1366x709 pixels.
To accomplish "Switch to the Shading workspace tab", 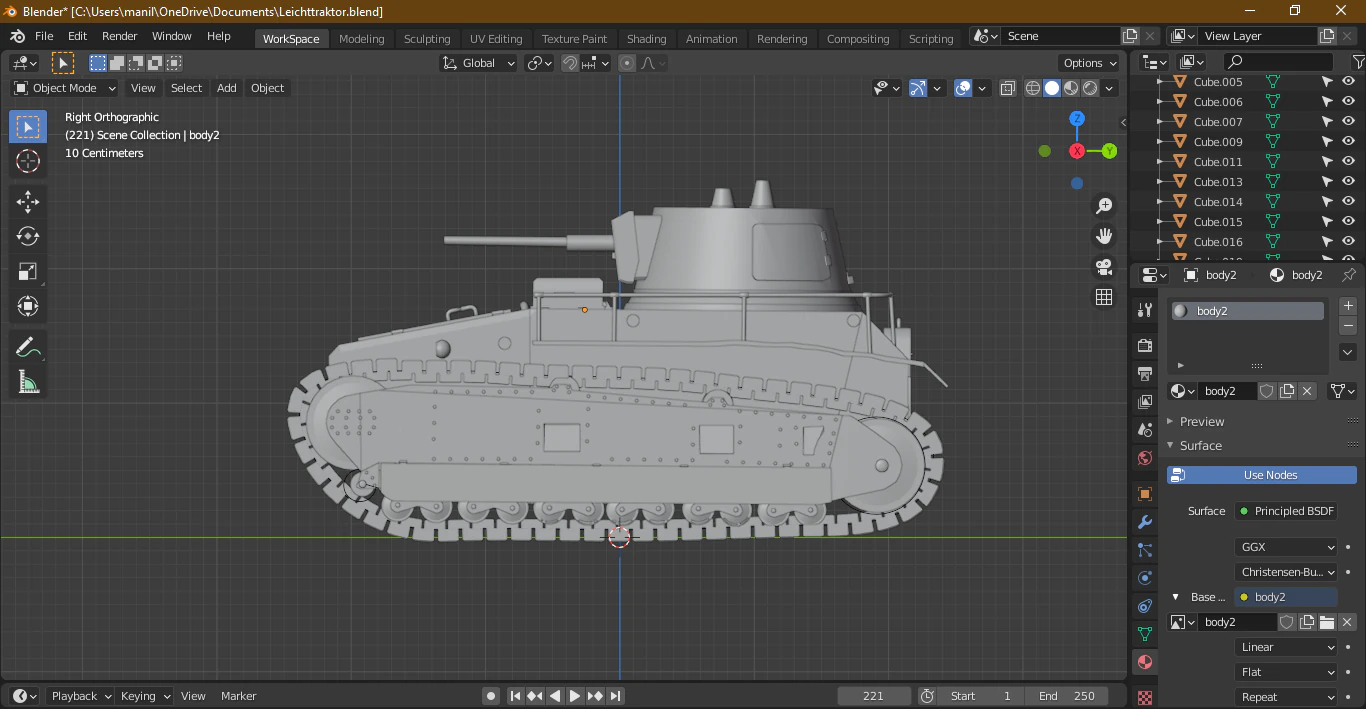I will pyautogui.click(x=646, y=39).
